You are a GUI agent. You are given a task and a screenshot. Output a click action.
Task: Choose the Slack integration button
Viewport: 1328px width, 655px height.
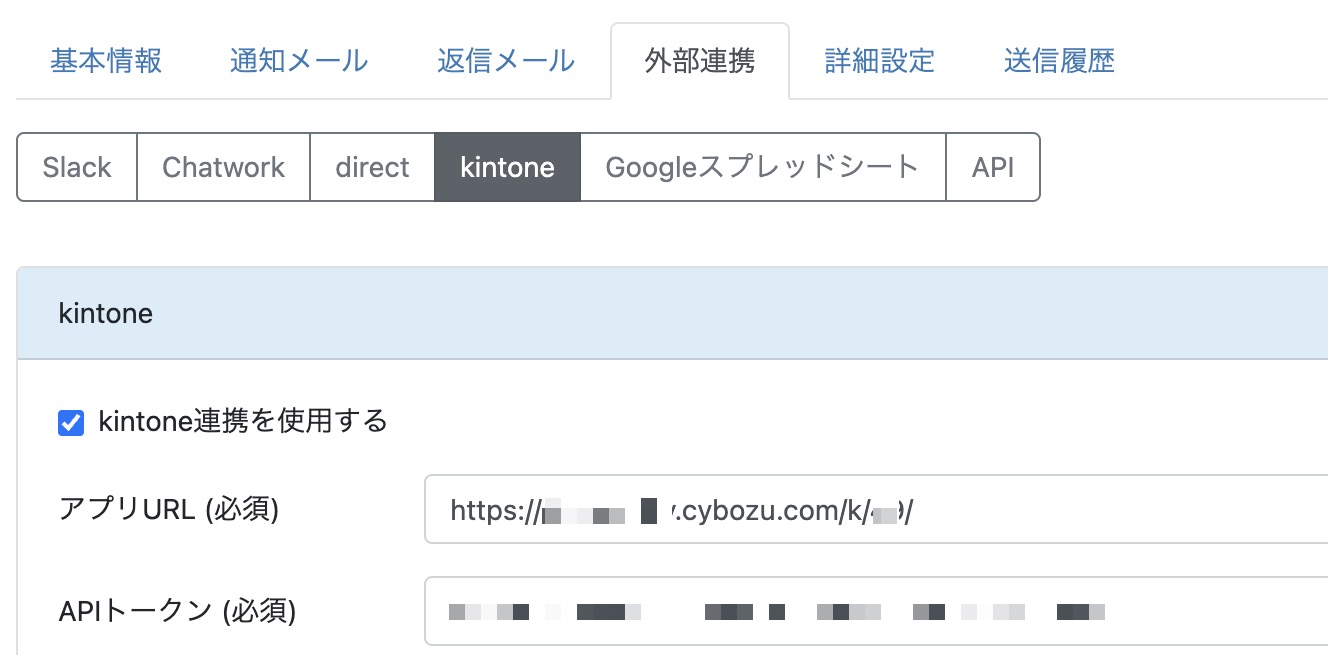(x=77, y=167)
